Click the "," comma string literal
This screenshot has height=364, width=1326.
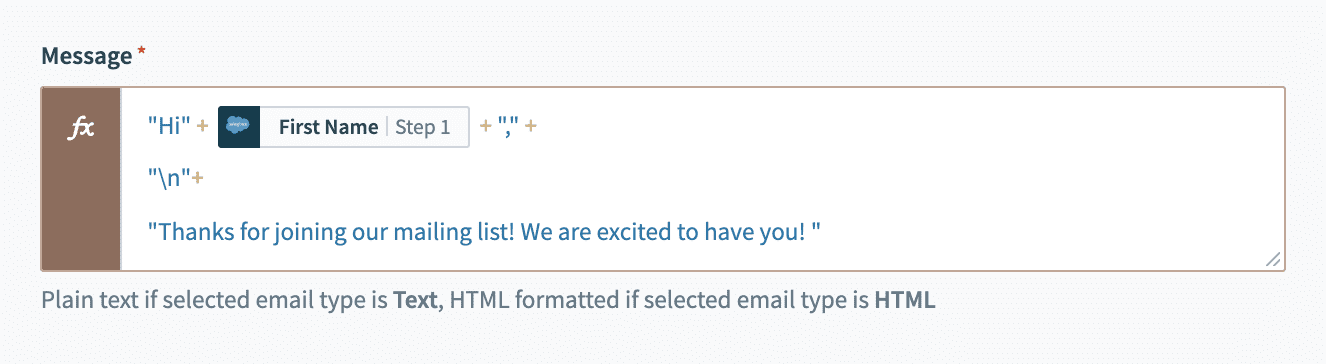508,127
